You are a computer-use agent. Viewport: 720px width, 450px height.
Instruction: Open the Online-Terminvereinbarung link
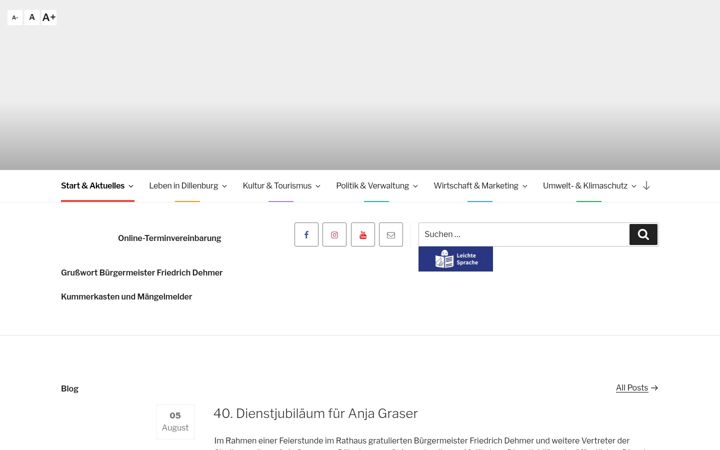tap(169, 238)
